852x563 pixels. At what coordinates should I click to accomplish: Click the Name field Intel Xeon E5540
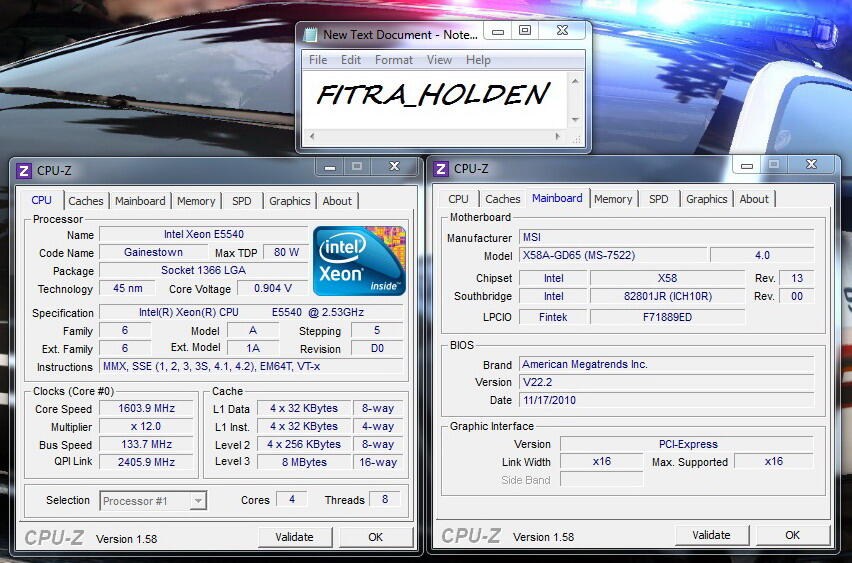(x=204, y=234)
